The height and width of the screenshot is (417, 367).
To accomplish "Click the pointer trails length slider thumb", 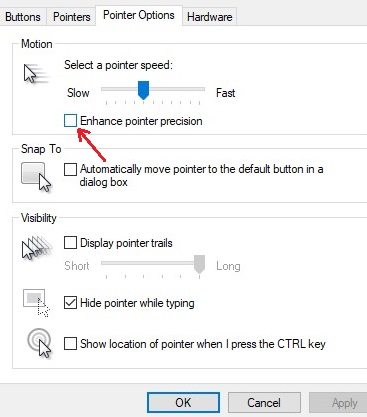I will point(199,264).
